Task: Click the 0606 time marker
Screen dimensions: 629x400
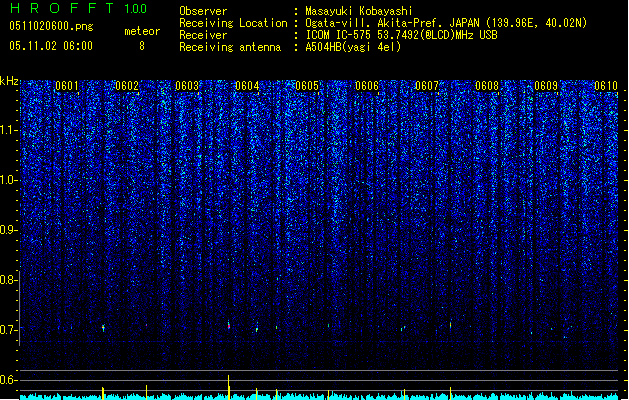Action: click(367, 86)
